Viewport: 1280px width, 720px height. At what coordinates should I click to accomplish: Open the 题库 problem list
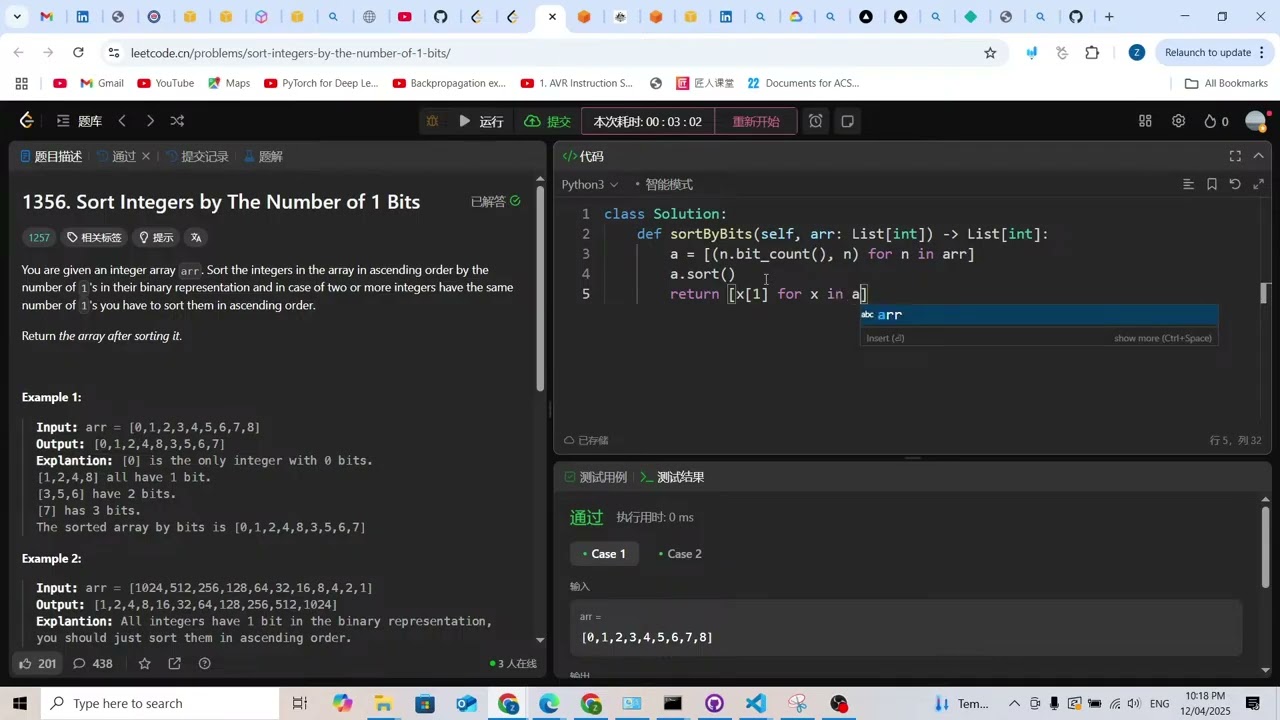[80, 121]
